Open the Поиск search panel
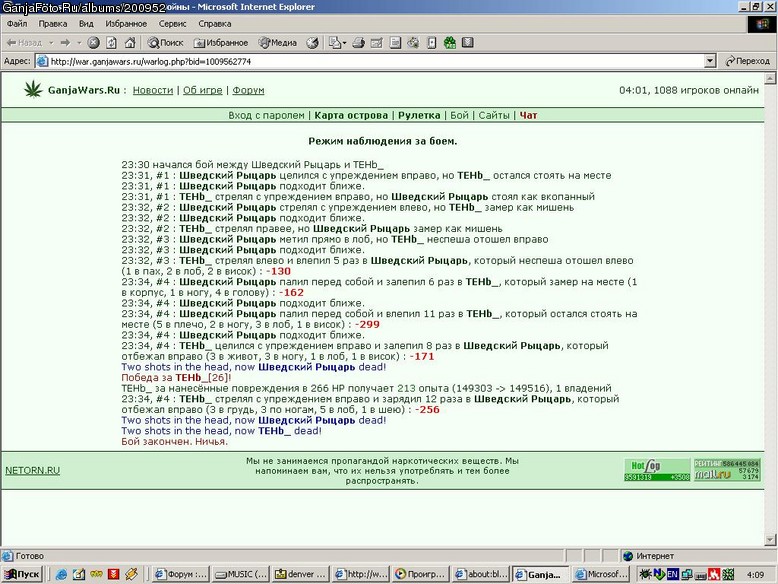 click(x=166, y=43)
